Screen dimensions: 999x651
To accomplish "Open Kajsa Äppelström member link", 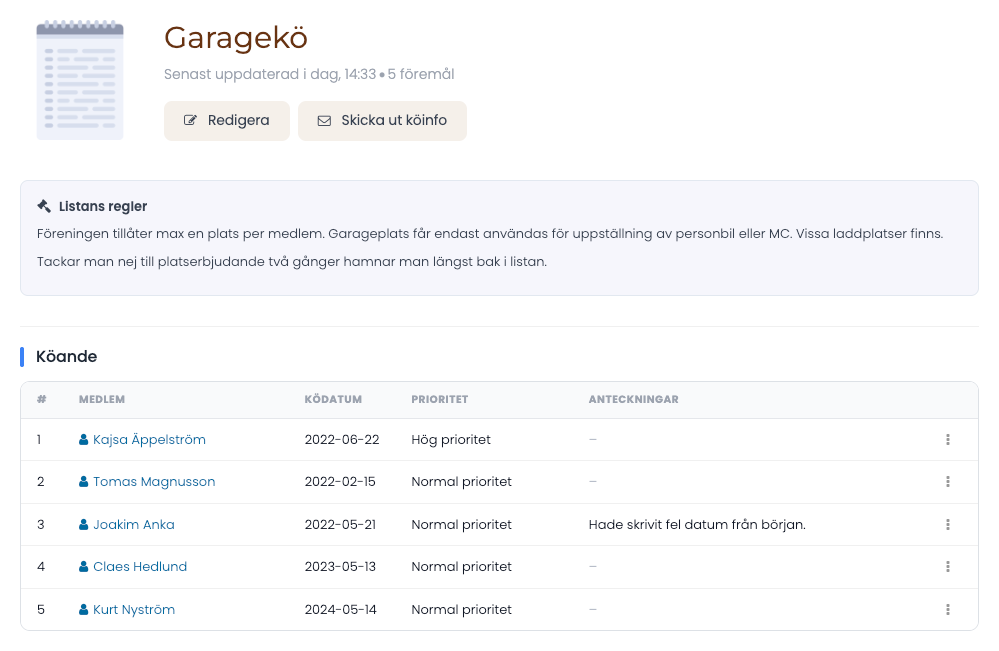I will pyautogui.click(x=149, y=440).
